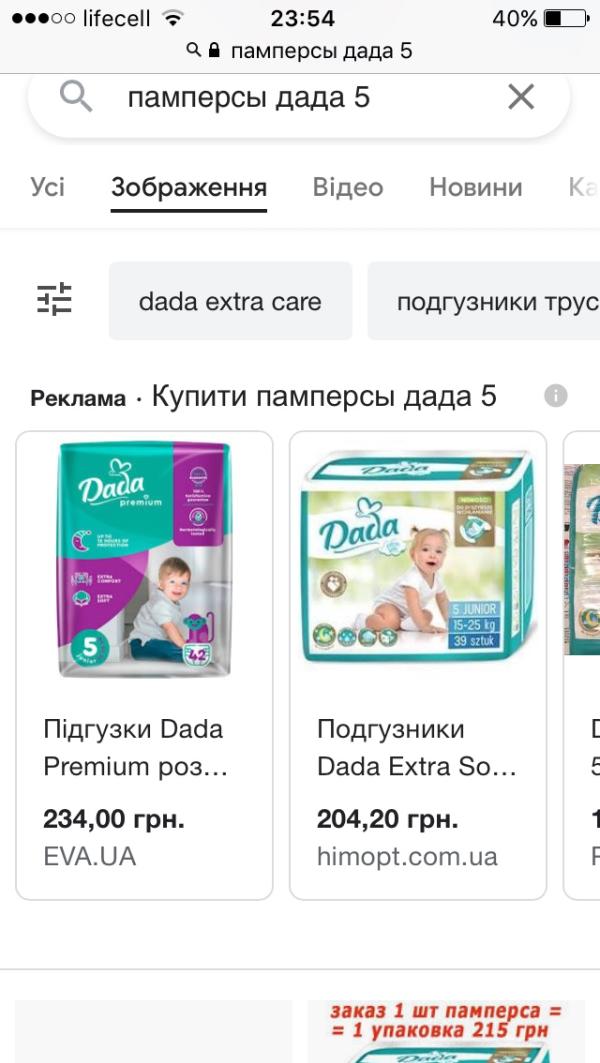Tap the Wi-Fi status icon
600x1063 pixels.
pos(174,18)
